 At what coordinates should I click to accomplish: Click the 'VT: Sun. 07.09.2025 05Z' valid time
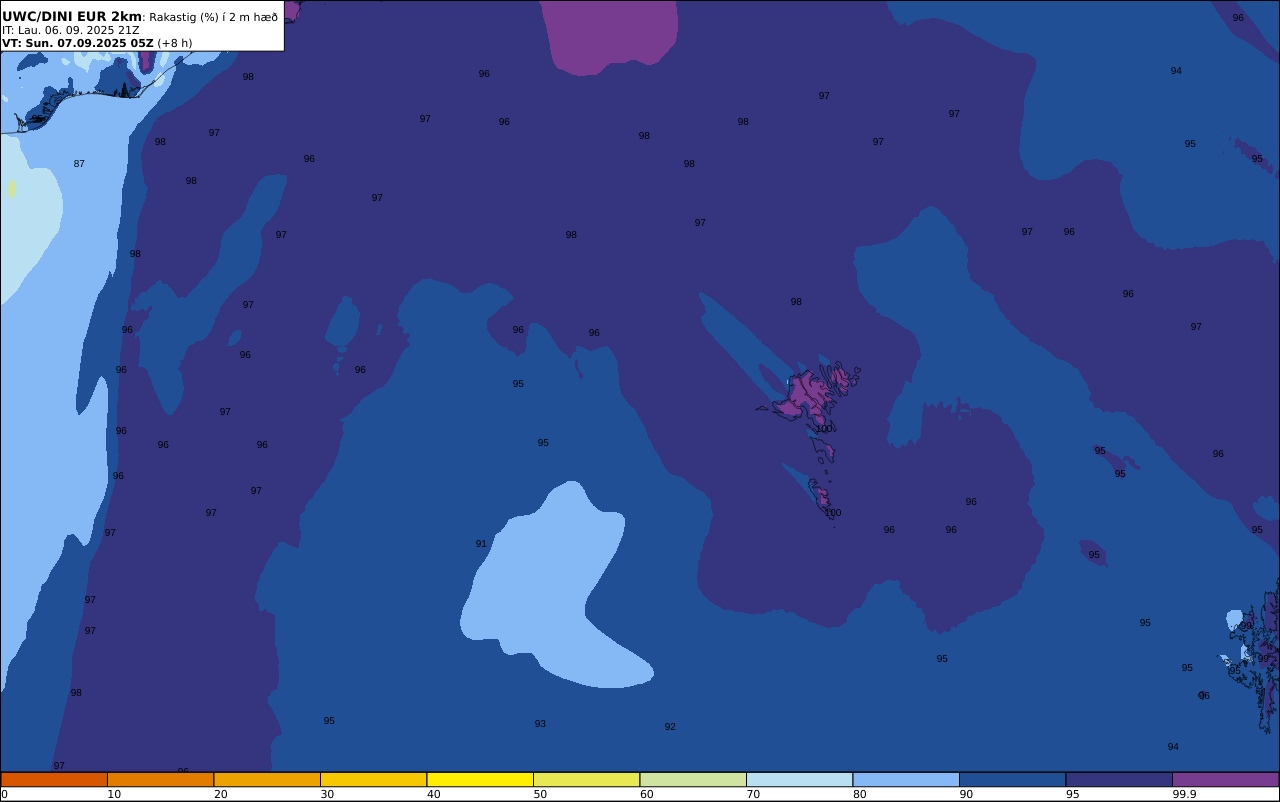tap(77, 43)
